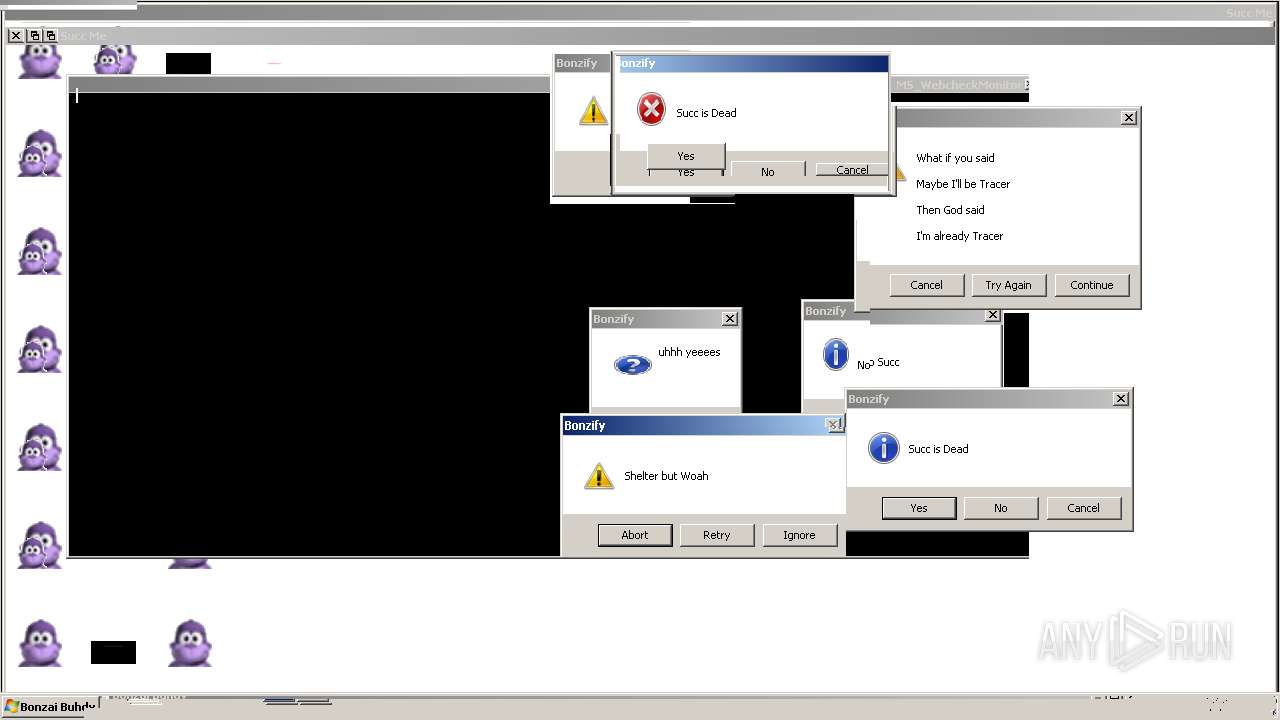Click Ignore in the Shelter but Woah dialog
The width and height of the screenshot is (1280, 720).
[x=799, y=535]
